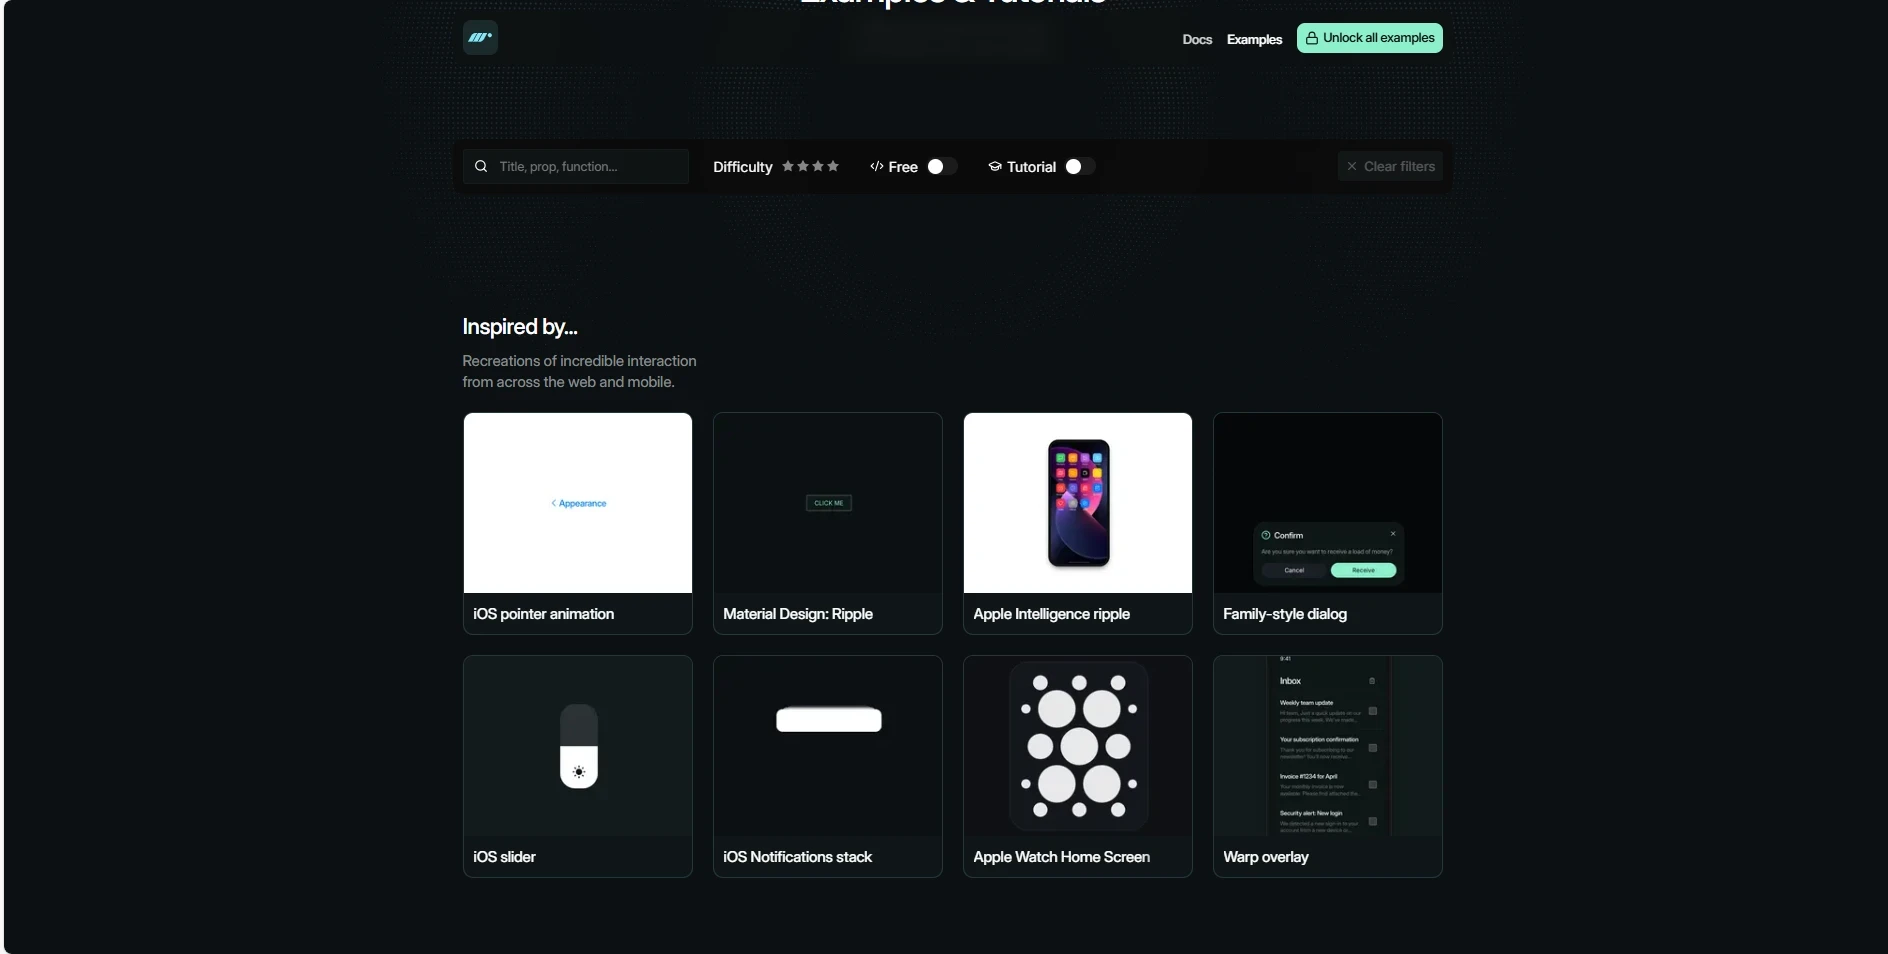Image resolution: width=1888 pixels, height=954 pixels.
Task: Check the Security alert: New login checkbox
Action: (x=1373, y=821)
